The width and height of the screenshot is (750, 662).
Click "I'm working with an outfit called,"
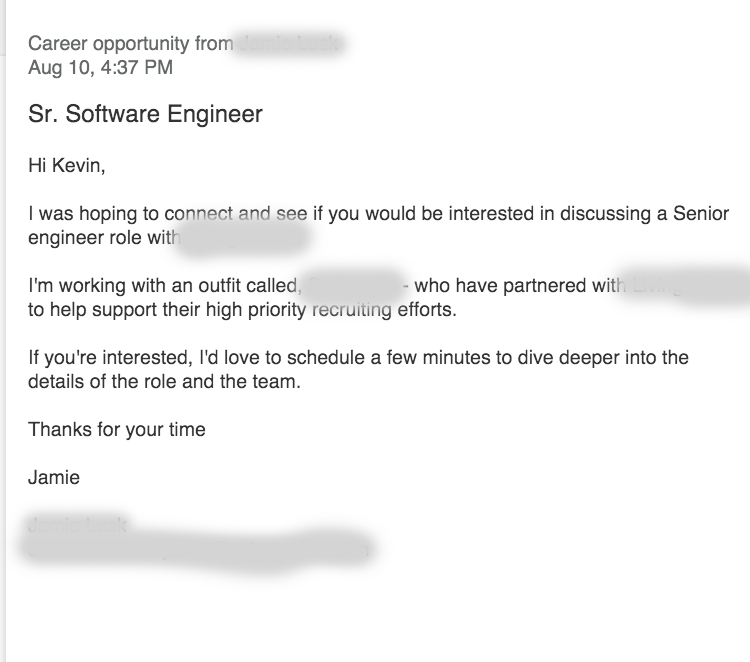tap(165, 286)
